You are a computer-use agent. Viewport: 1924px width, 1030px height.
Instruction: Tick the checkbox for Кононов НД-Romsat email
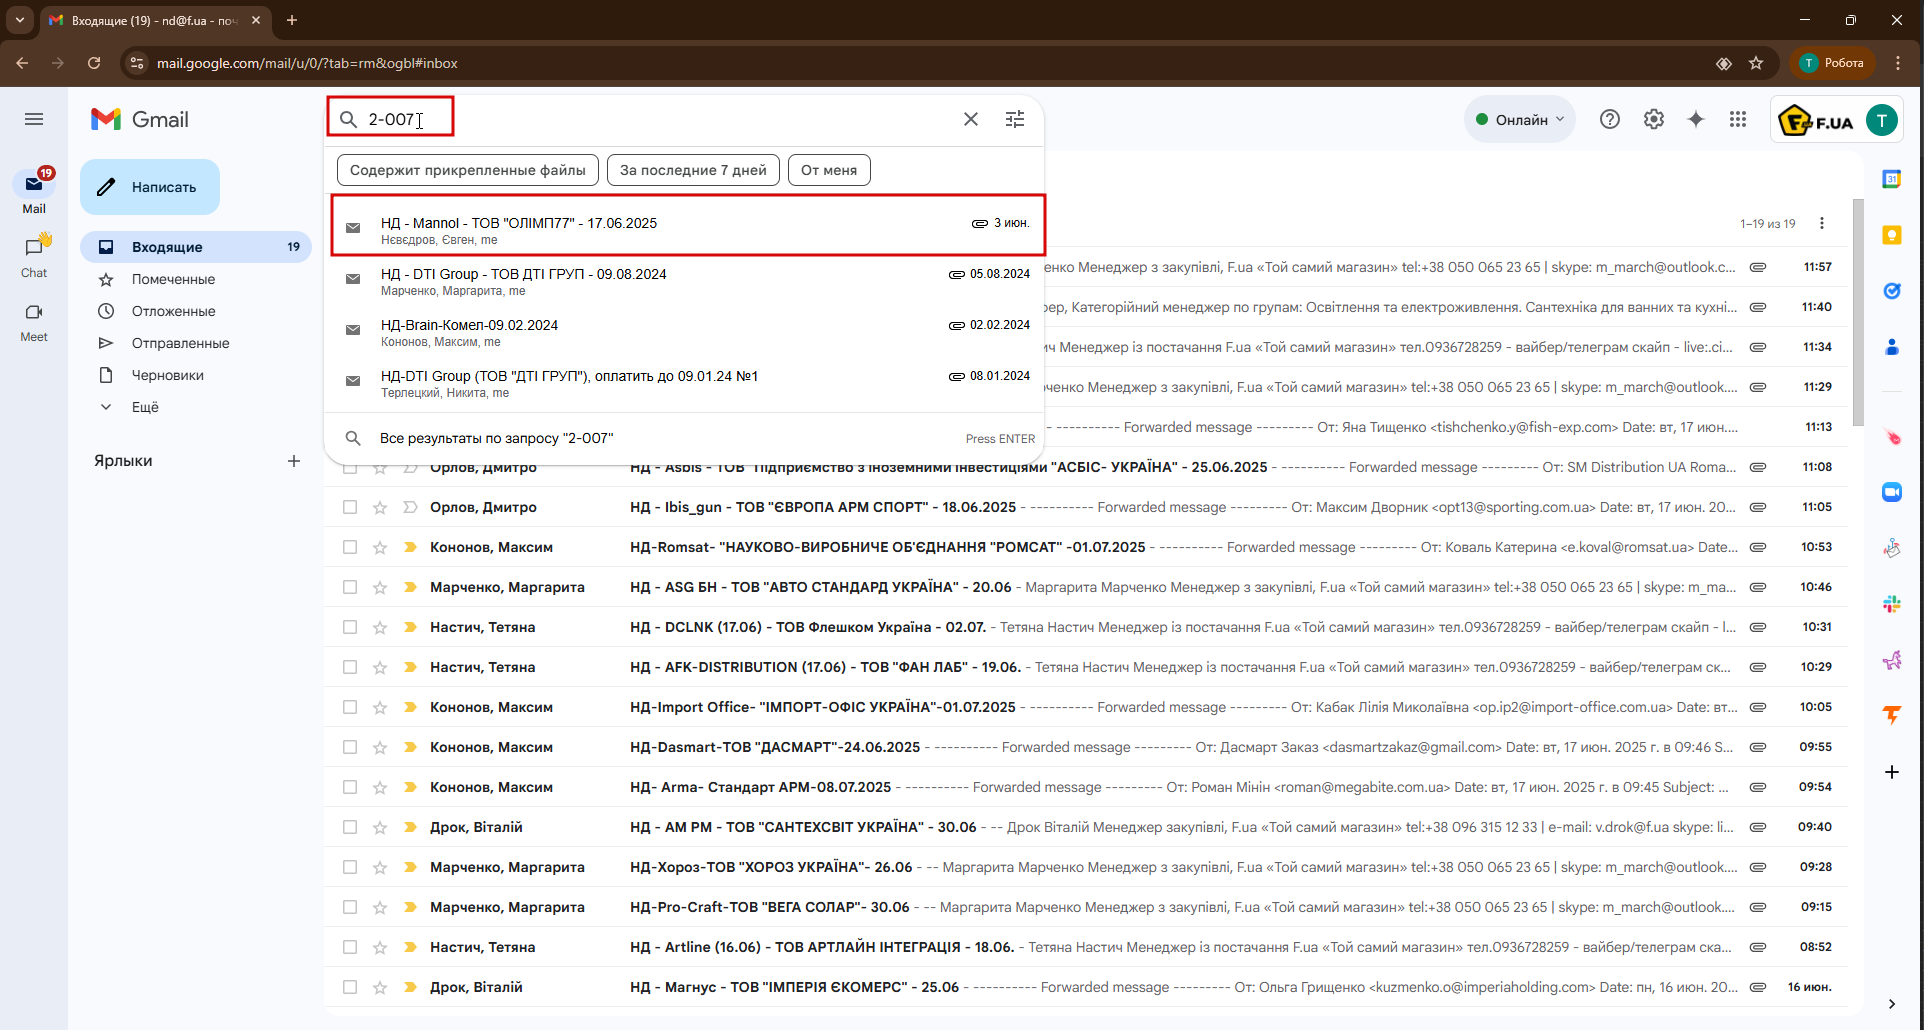pyautogui.click(x=350, y=547)
